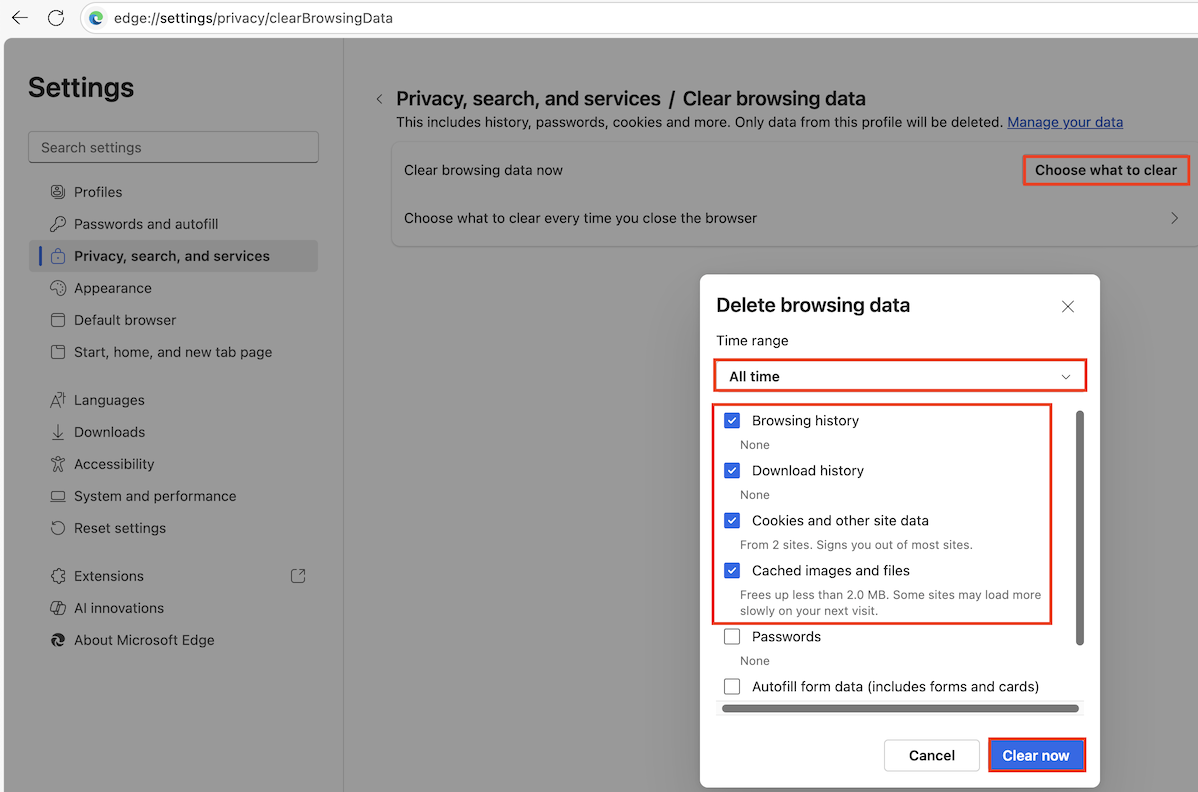Image resolution: width=1198 pixels, height=792 pixels.
Task: Uncheck the Browsing history checkbox
Action: pos(732,420)
